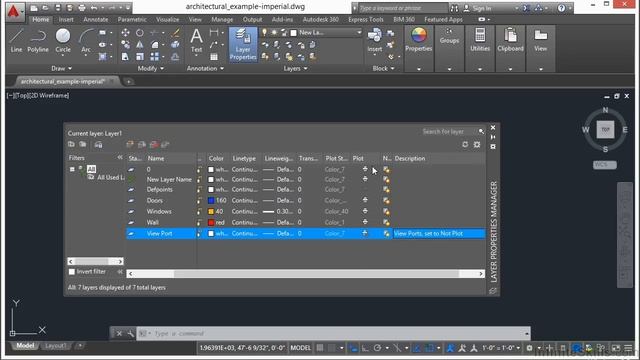Expand the Layers panel dropdown

click(296, 68)
